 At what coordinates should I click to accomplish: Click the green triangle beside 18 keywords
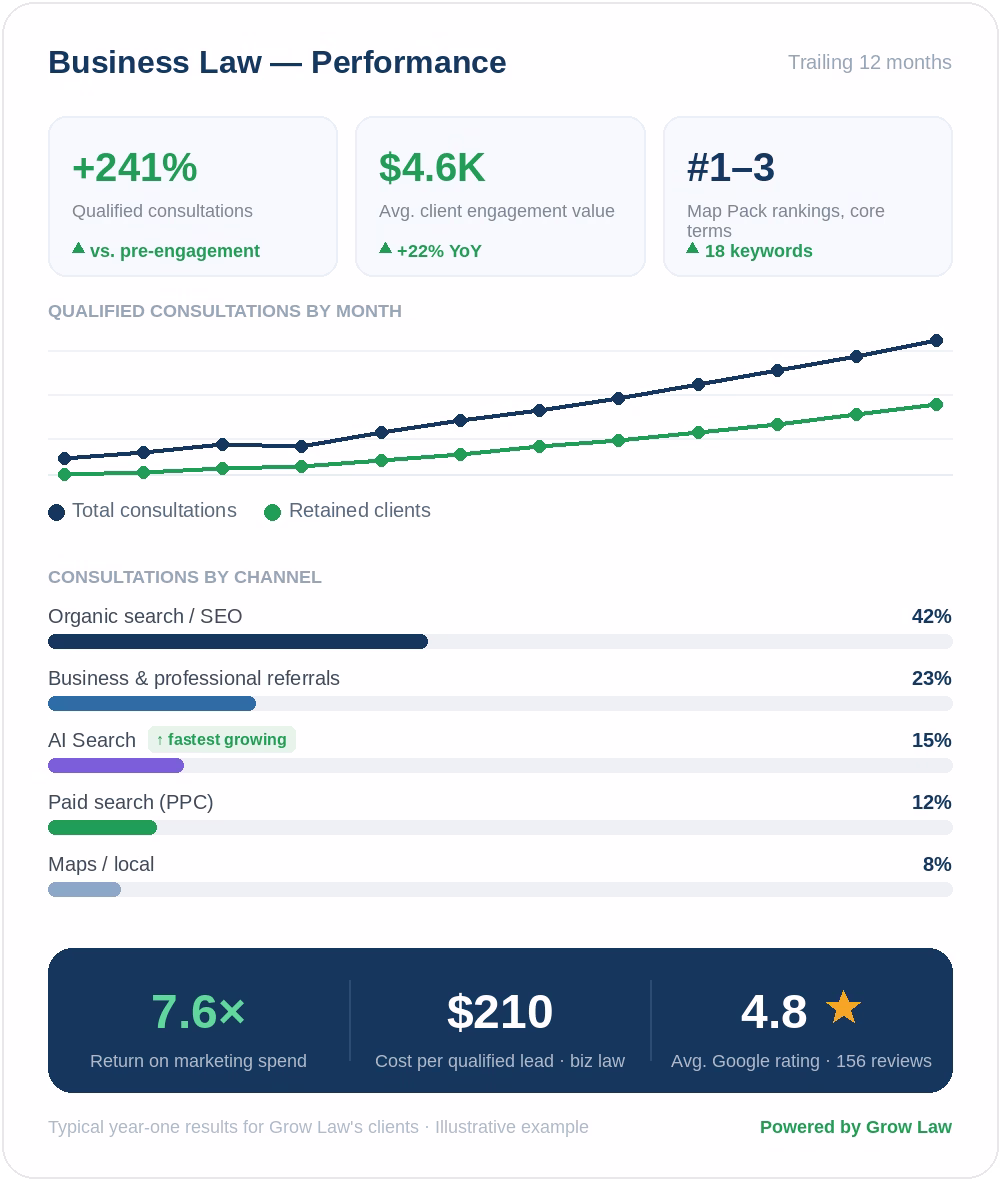pos(693,248)
